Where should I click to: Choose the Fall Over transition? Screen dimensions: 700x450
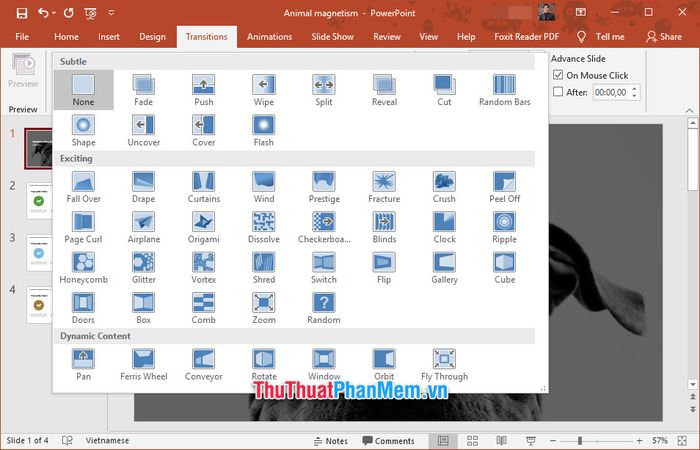click(x=83, y=187)
